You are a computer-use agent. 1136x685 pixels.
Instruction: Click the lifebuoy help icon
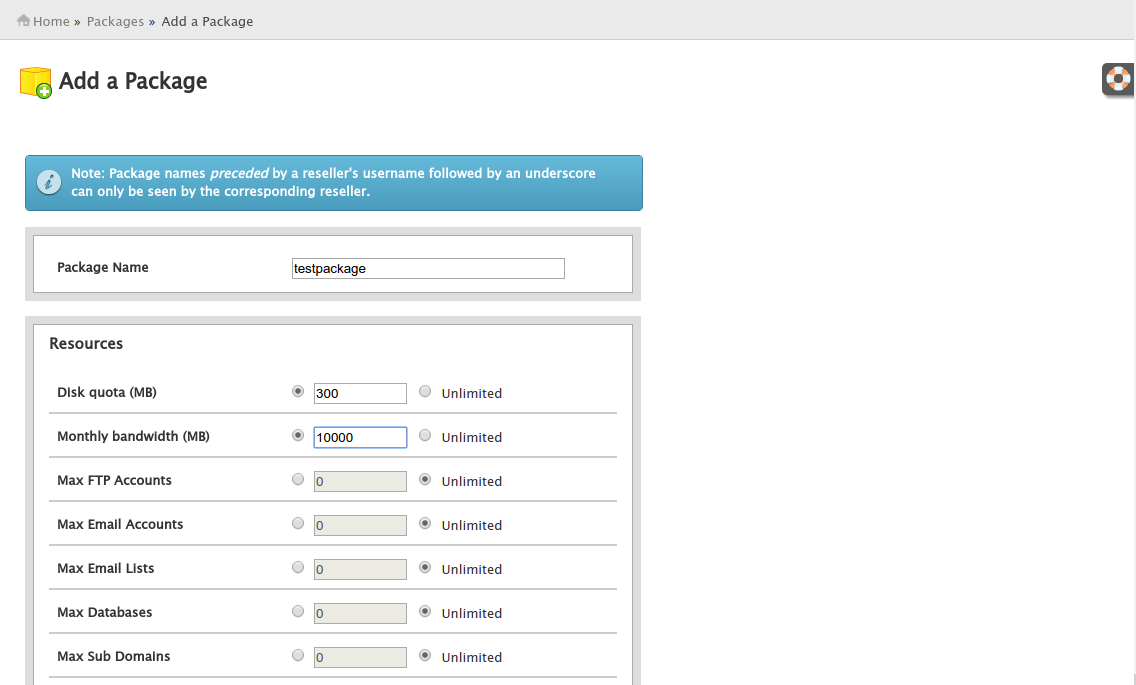point(1117,78)
